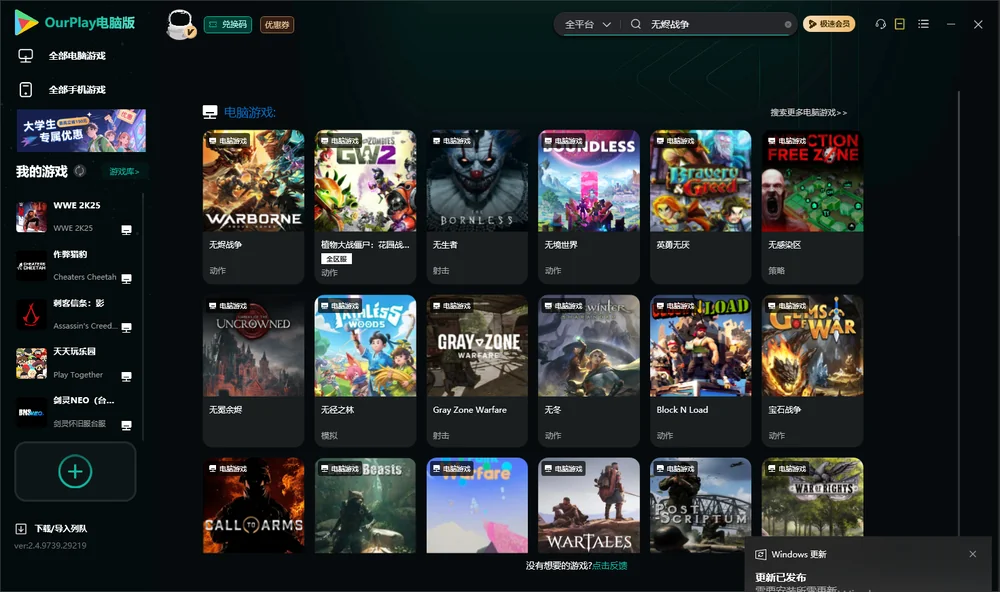This screenshot has width=1000, height=592.
Task: Select 作弊猎豹 Cheaters Cheetah game
Action: (x=75, y=265)
